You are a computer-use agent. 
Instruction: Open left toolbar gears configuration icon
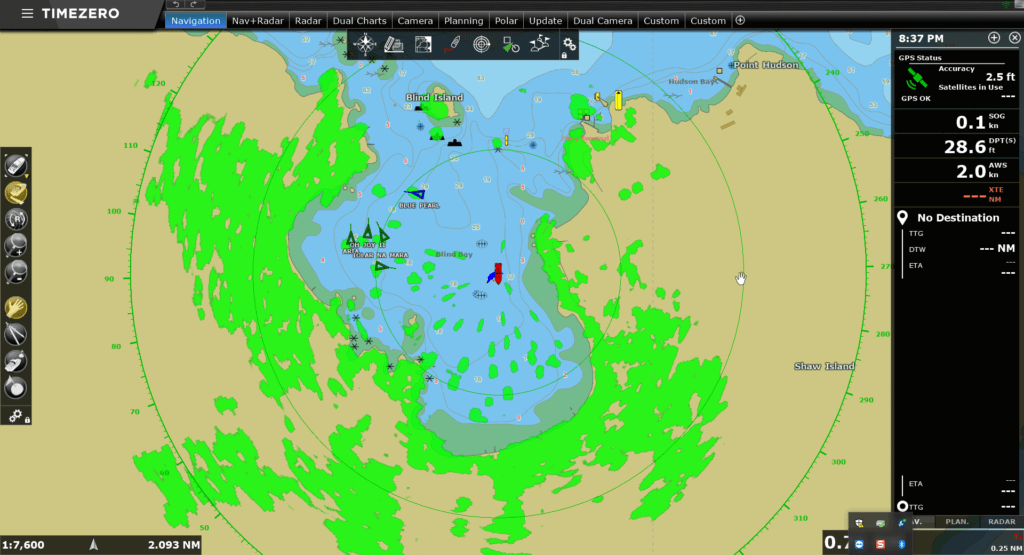(16, 415)
